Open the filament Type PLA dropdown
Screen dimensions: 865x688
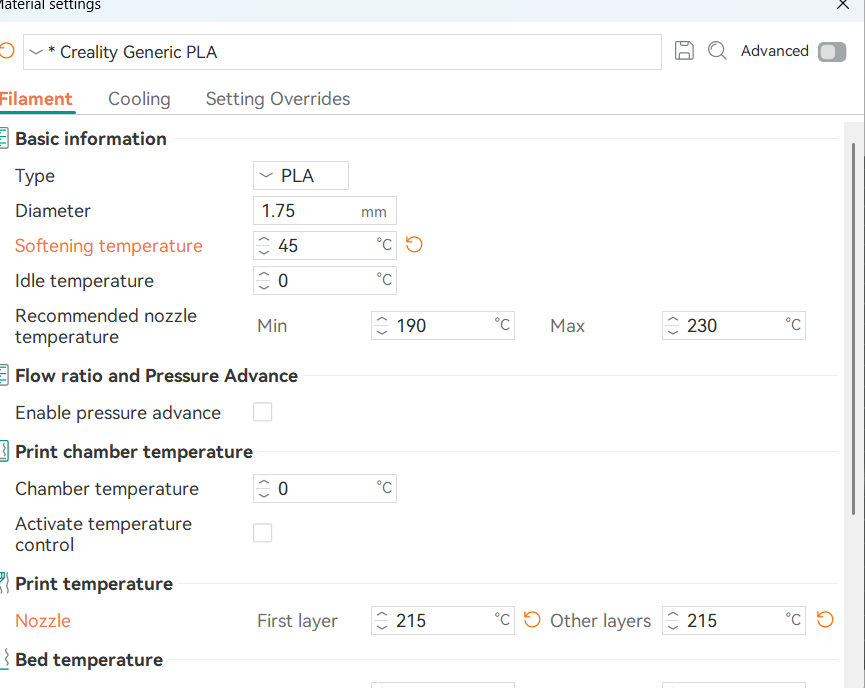click(300, 176)
